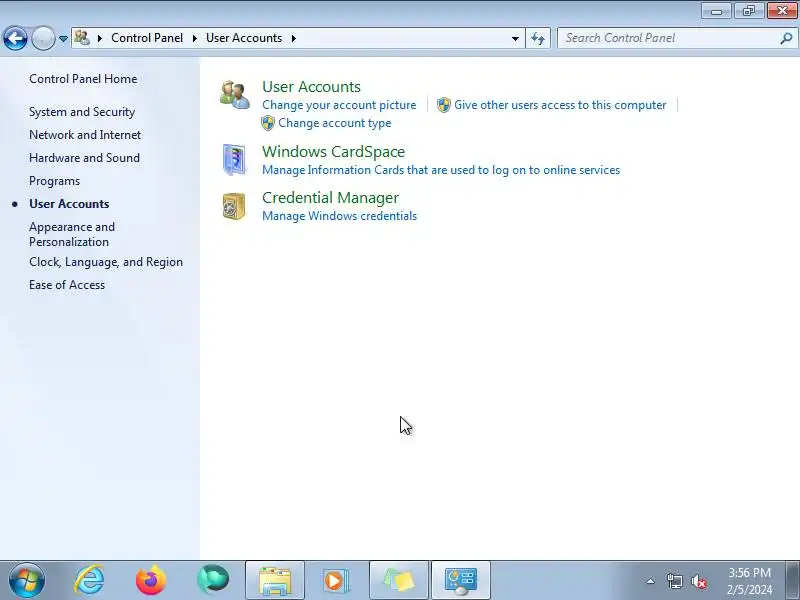Open Clock, Language, and Region category
Screen dimensions: 800x600
coord(106,262)
